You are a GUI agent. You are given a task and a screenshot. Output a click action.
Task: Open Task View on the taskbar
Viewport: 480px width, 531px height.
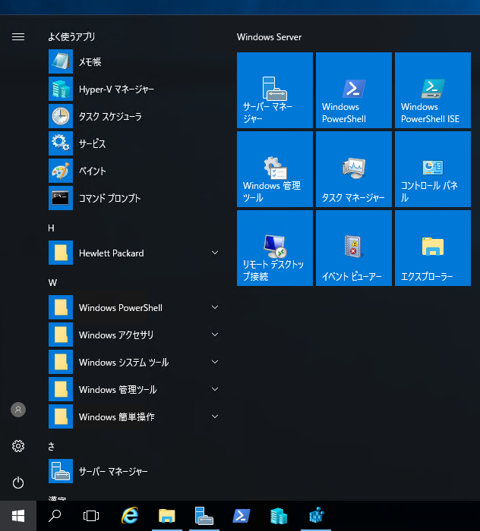91,516
